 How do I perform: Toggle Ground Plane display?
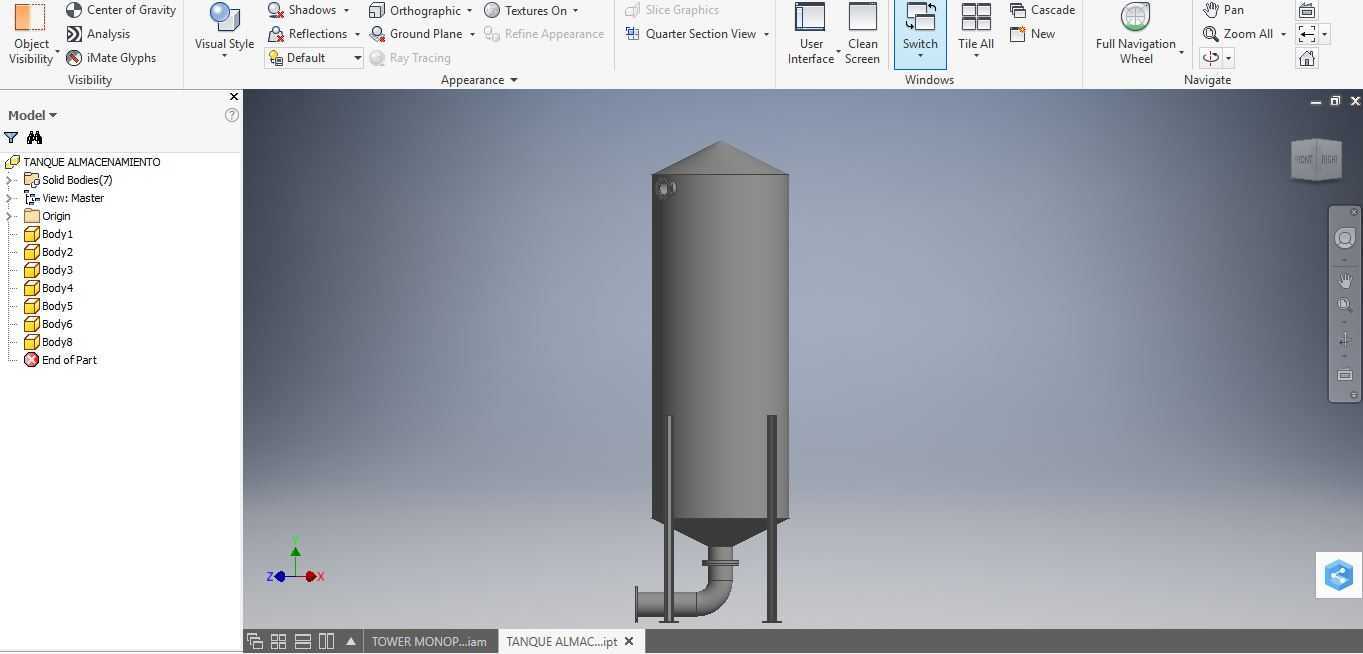(x=416, y=34)
